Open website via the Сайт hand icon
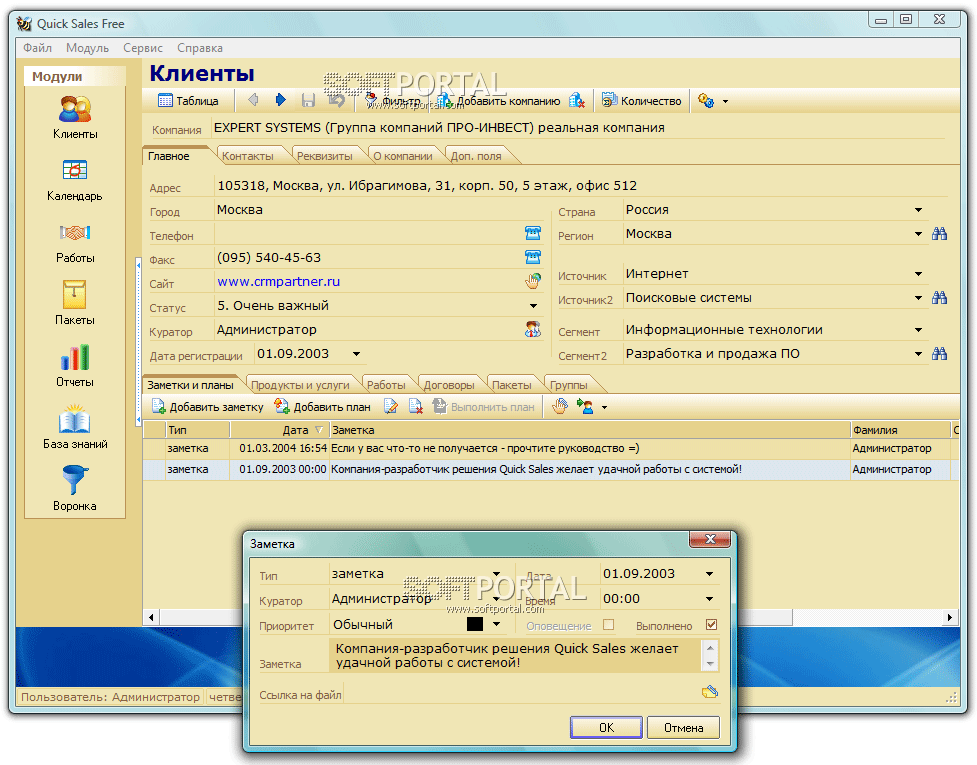Viewport: 977px width, 765px height. click(533, 281)
